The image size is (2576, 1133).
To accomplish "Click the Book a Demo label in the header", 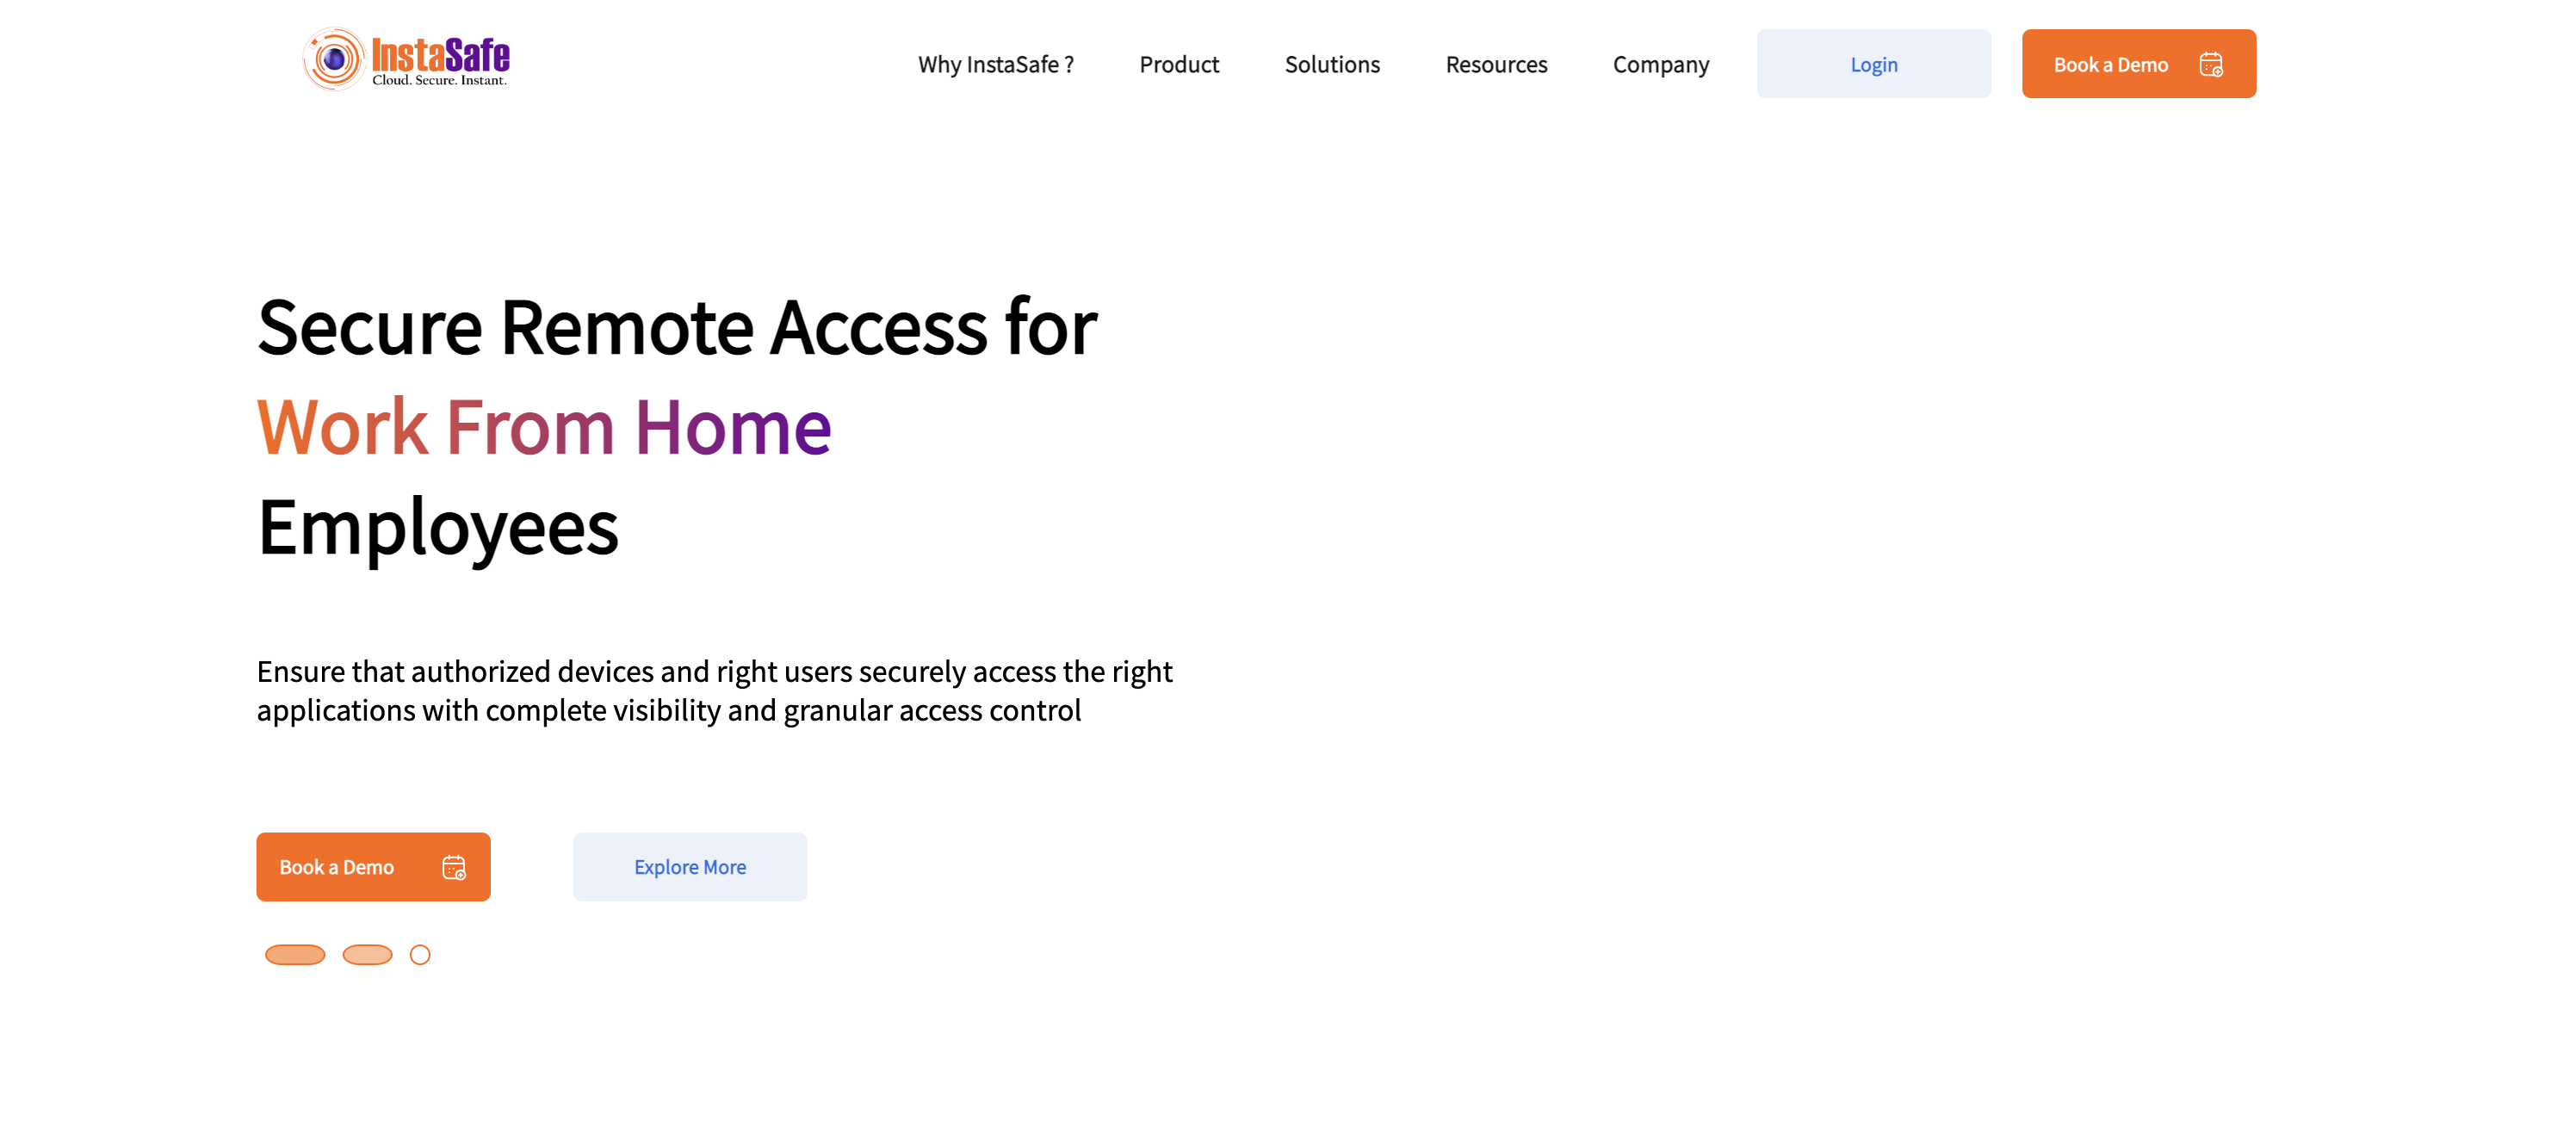I will click(2110, 65).
